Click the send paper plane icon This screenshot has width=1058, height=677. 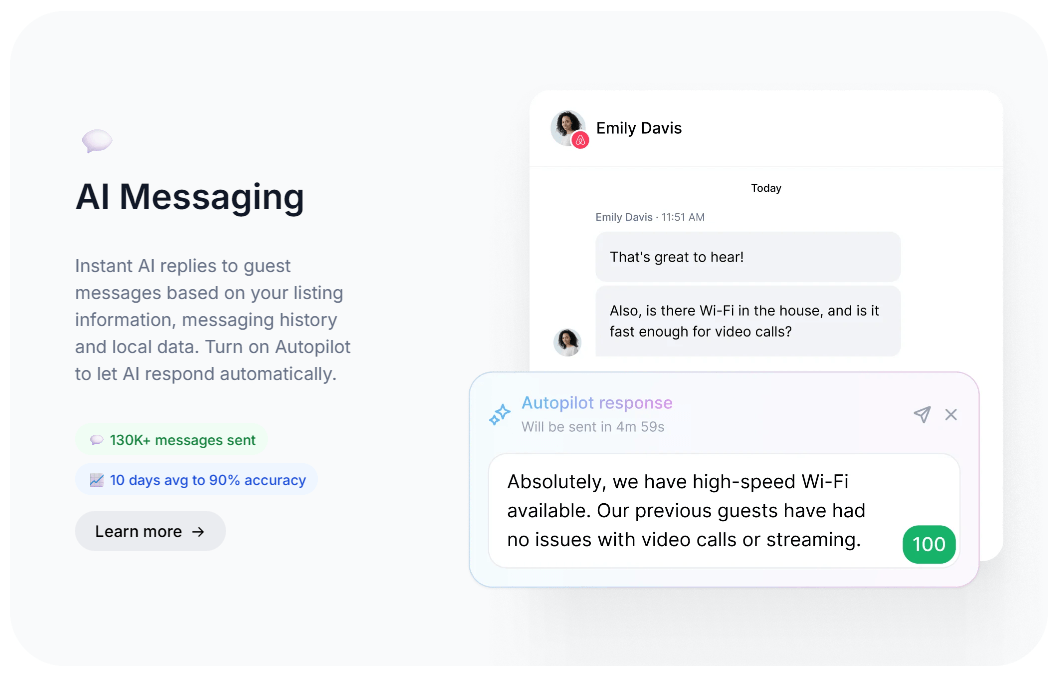pyautogui.click(x=922, y=414)
